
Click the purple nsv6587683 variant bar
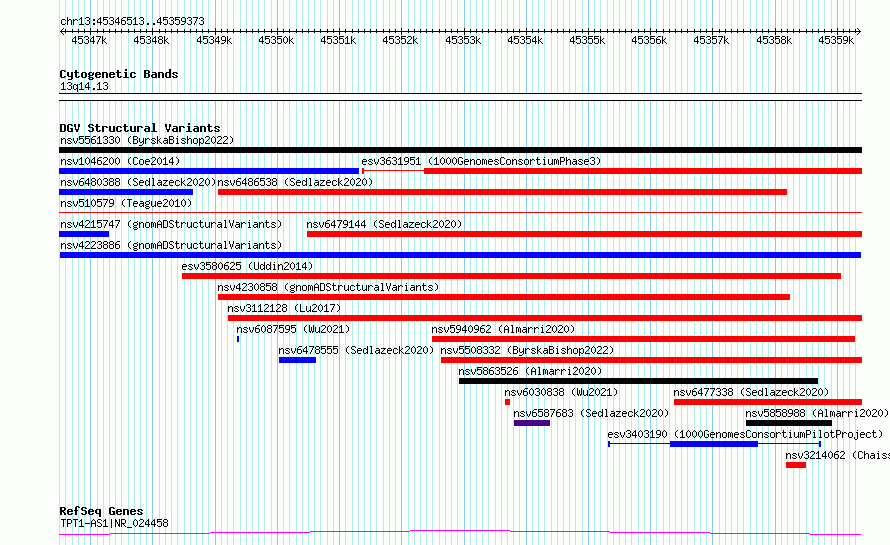532,423
